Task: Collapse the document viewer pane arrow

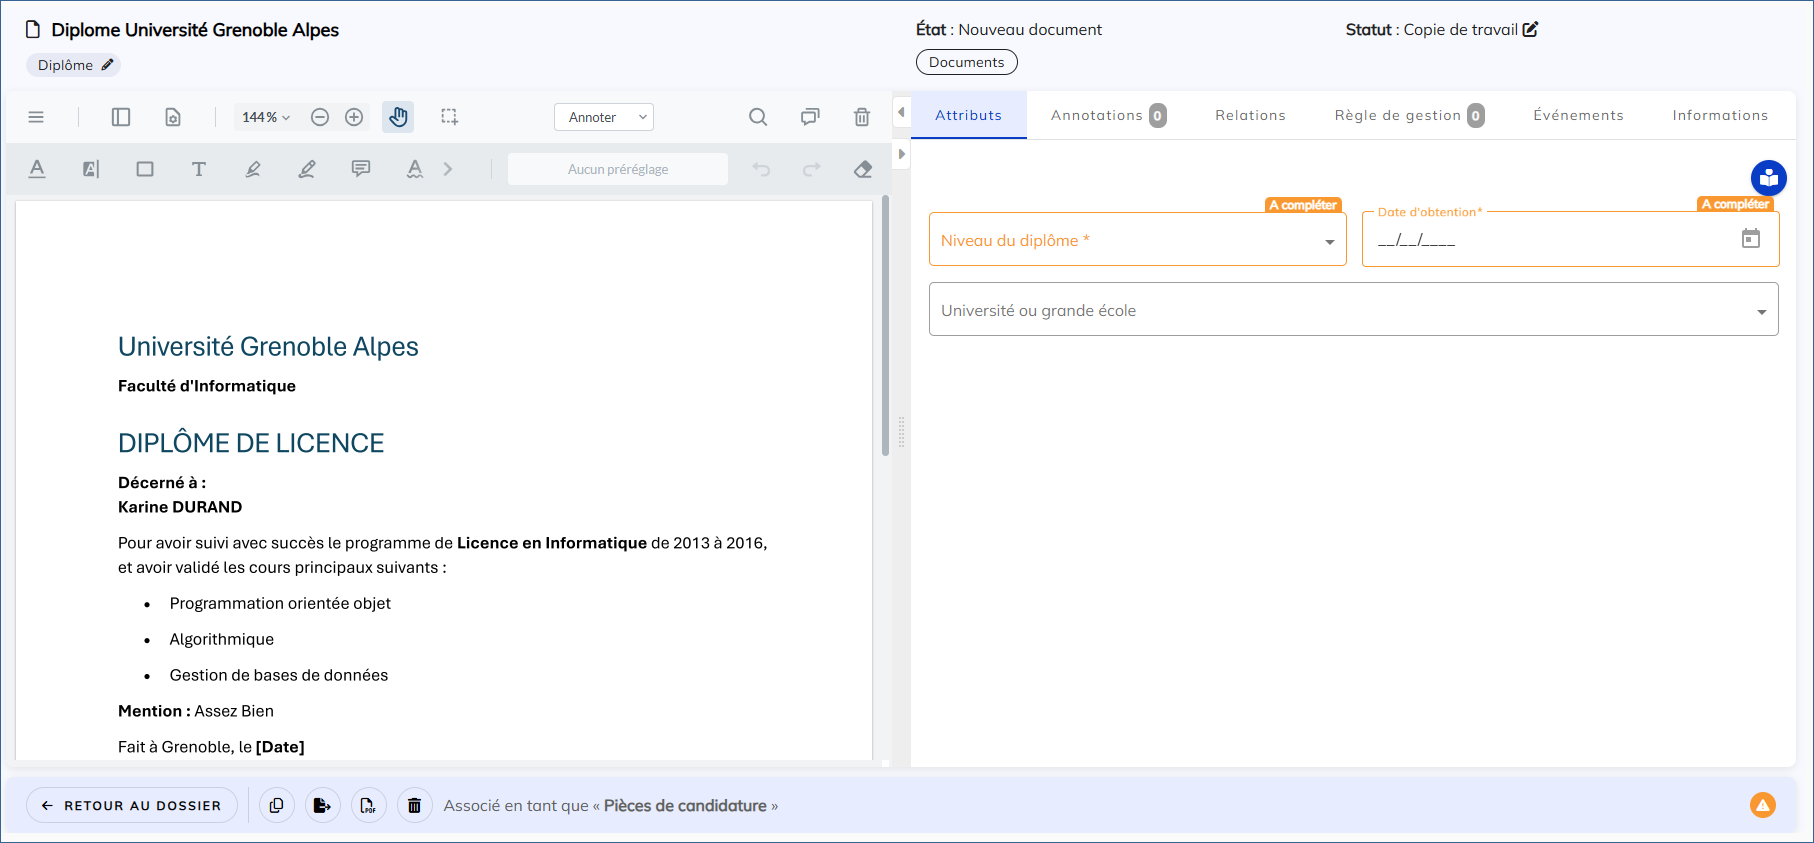Action: click(x=901, y=112)
